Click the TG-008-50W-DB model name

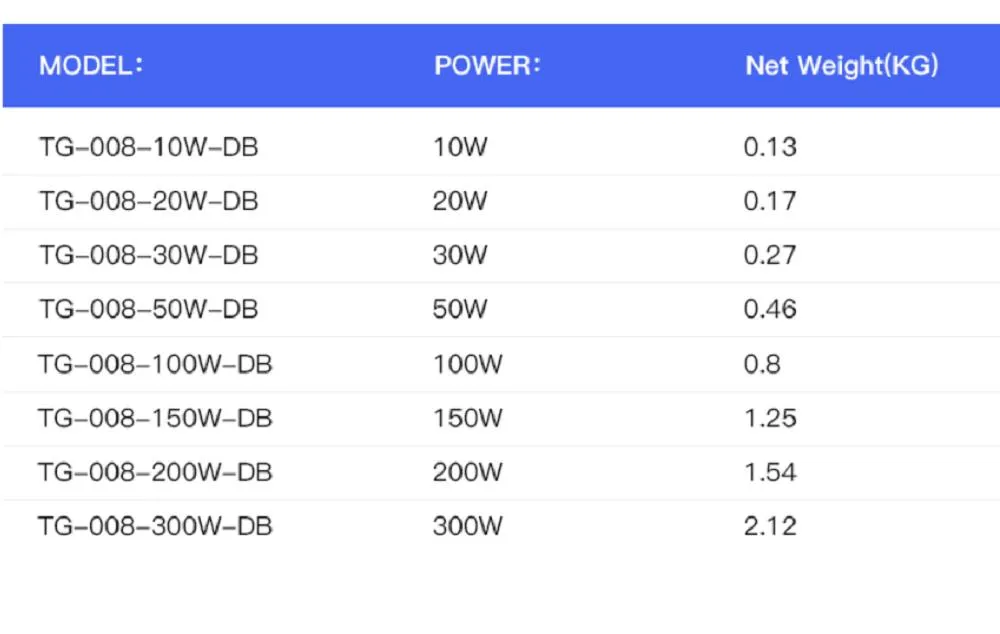148,310
